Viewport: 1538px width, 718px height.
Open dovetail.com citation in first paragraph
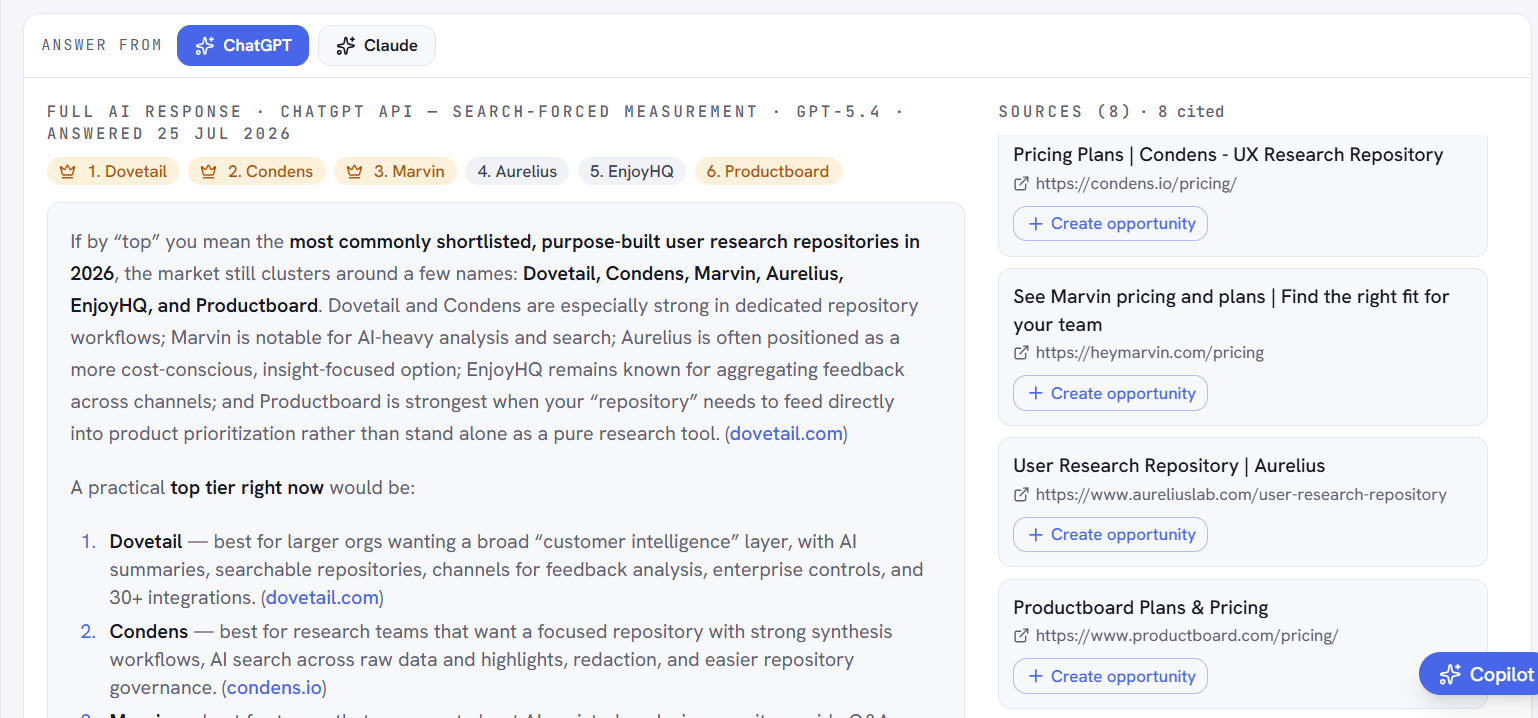coord(788,434)
